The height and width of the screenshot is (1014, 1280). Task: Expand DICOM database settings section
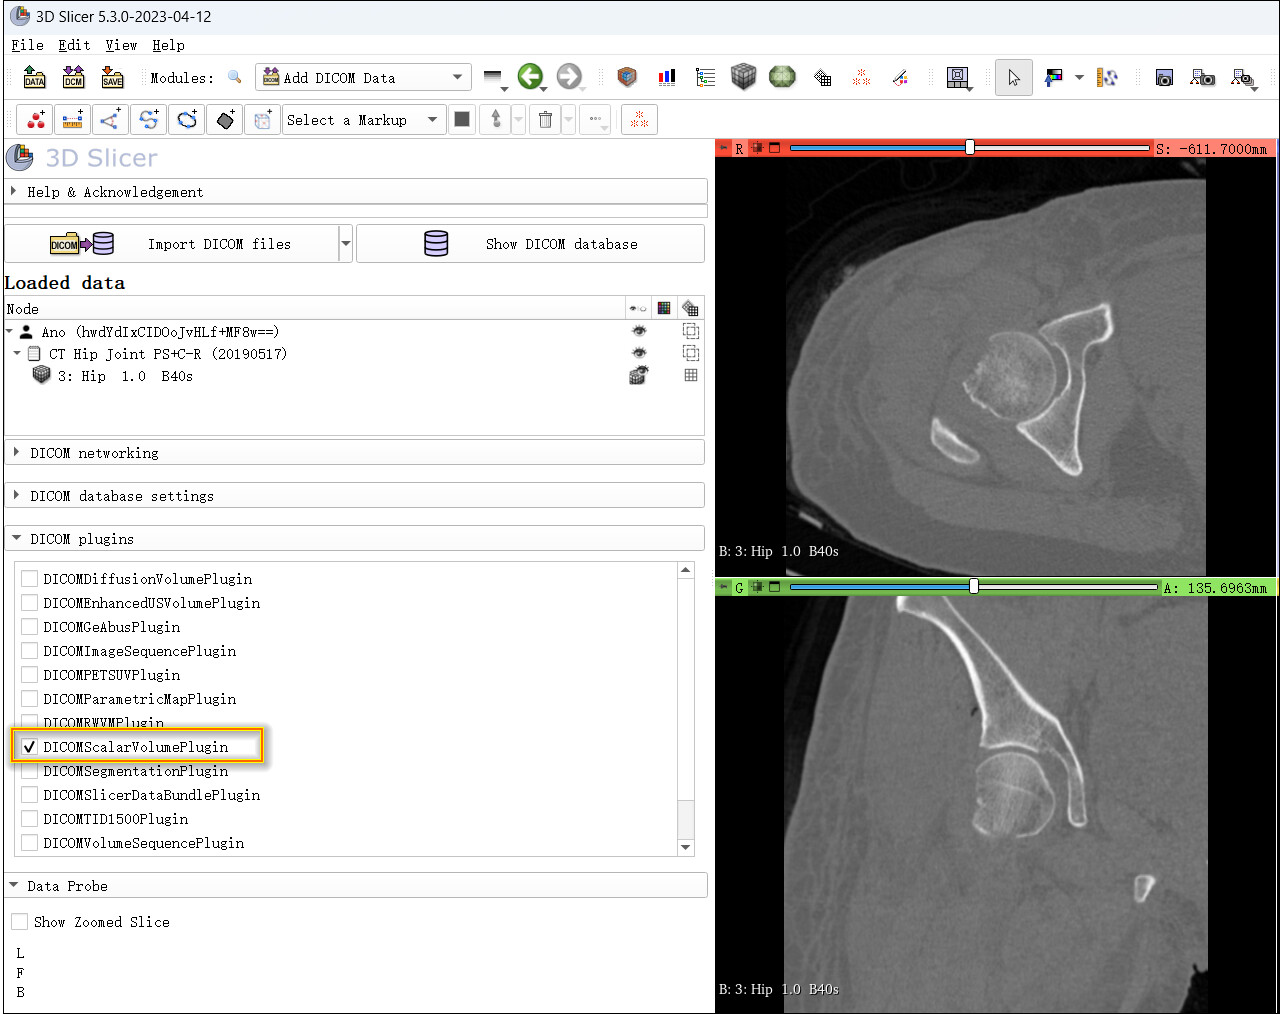click(355, 496)
